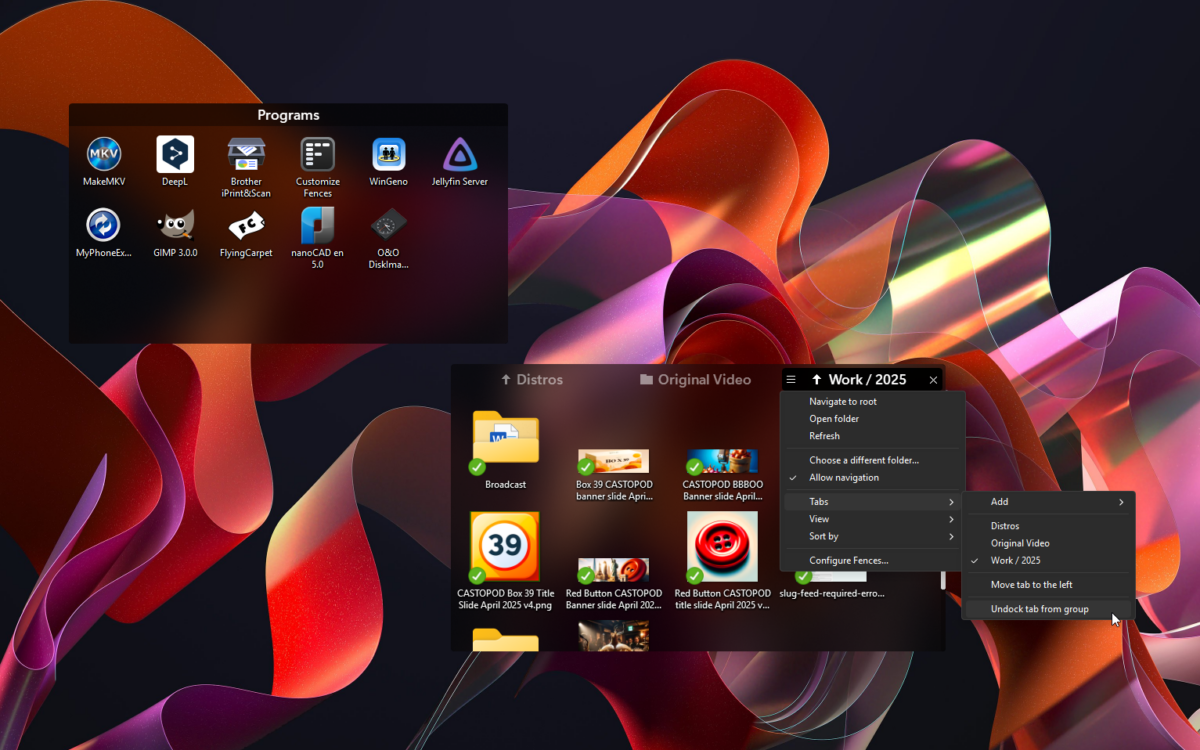Open the View submenu

tap(819, 518)
